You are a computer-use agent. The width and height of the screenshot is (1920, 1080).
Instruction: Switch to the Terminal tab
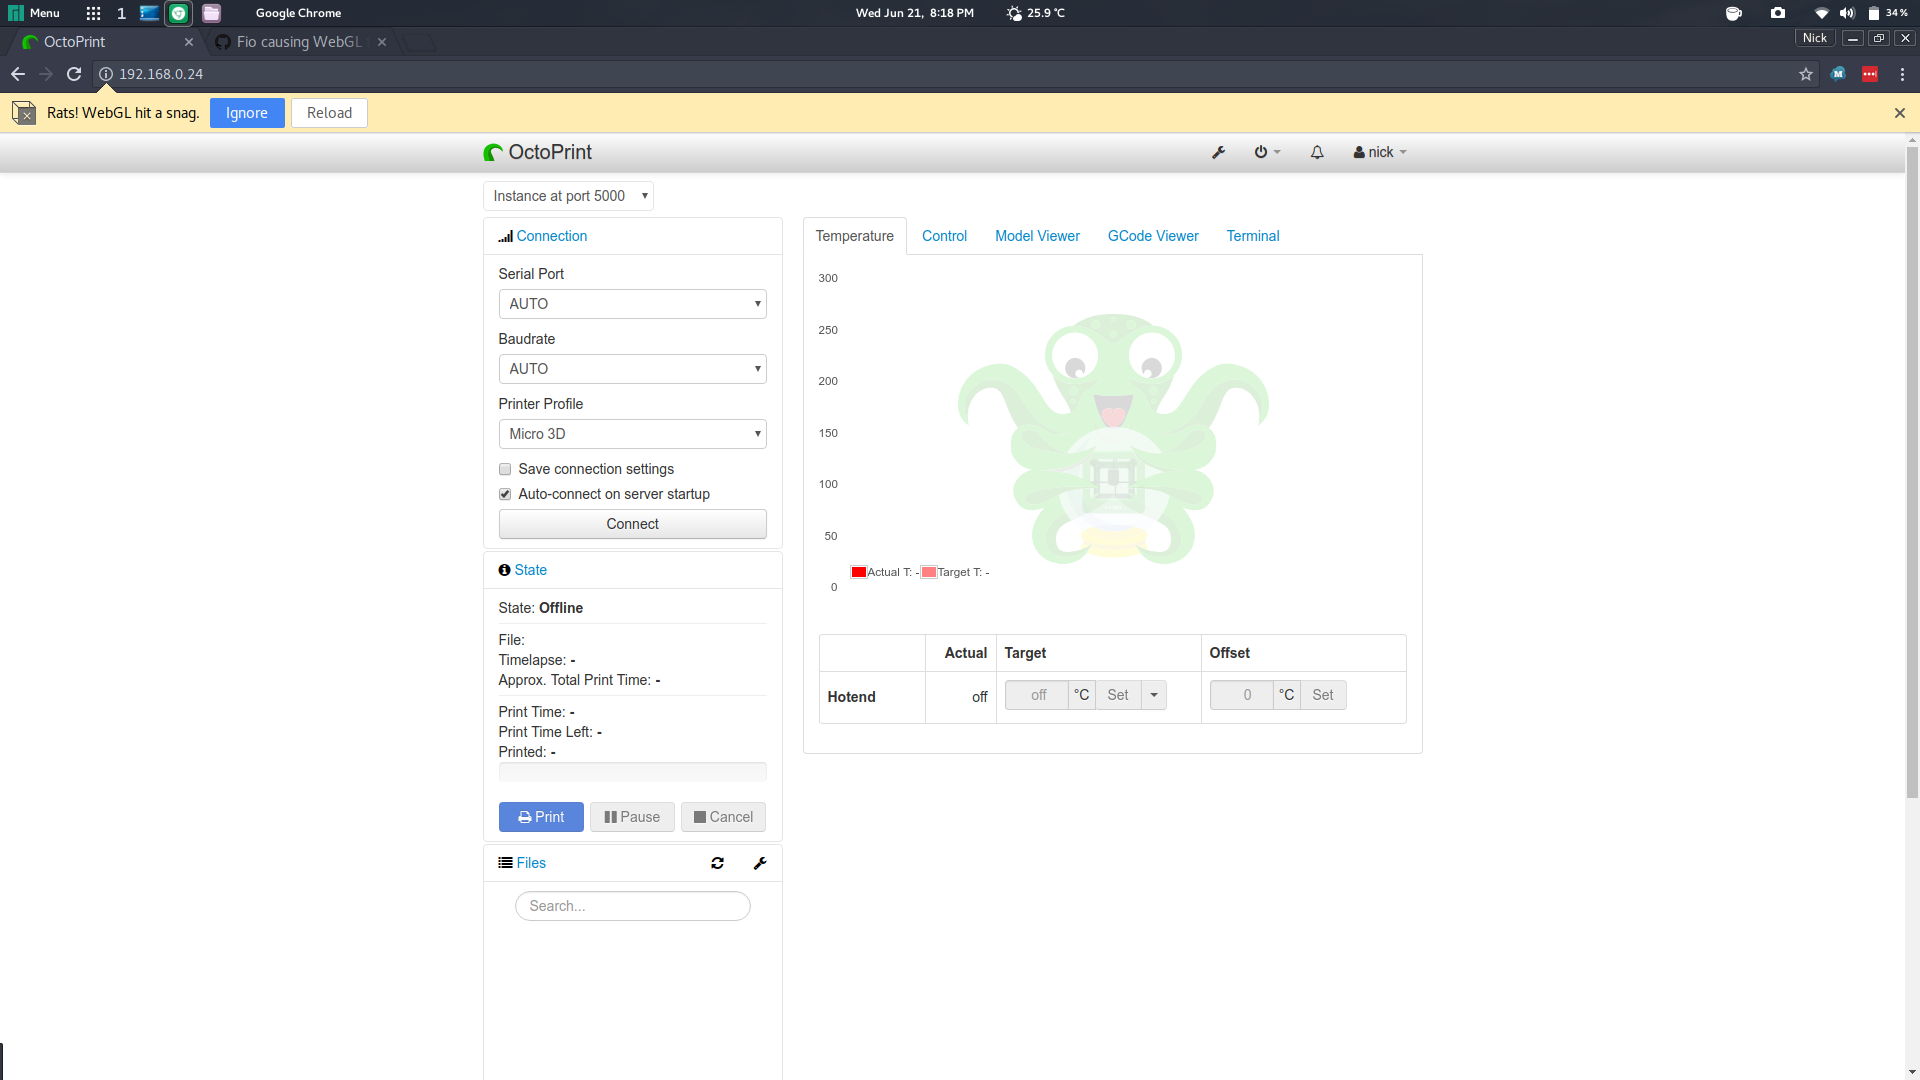point(1252,236)
